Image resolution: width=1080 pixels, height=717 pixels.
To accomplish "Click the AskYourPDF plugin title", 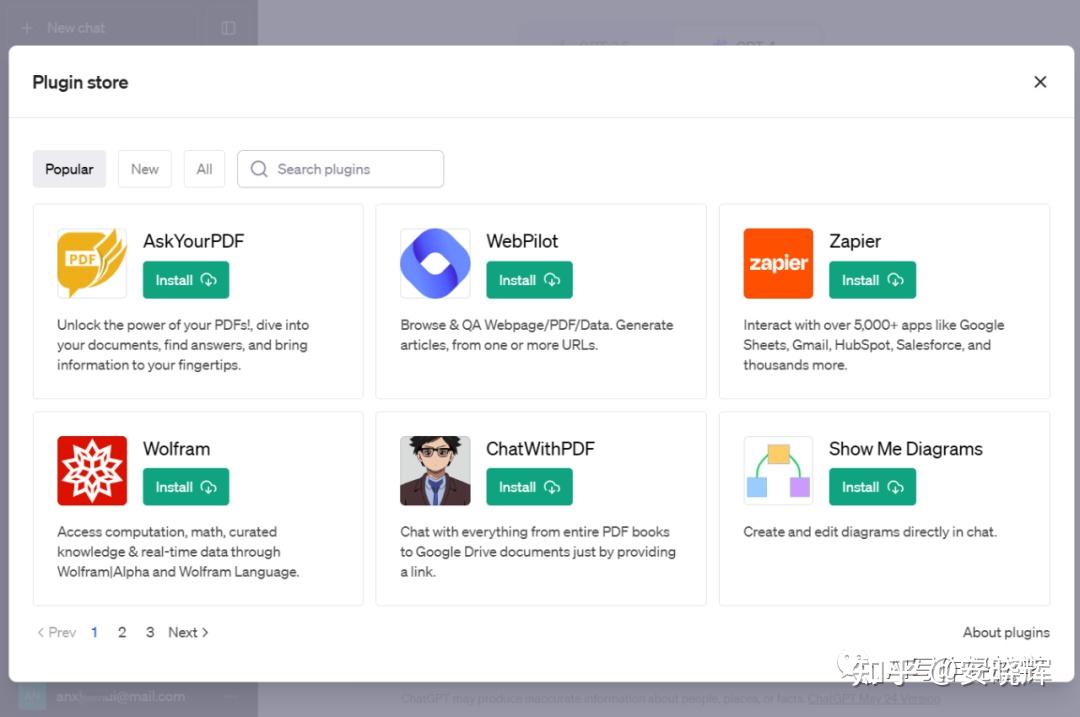I will tap(194, 241).
